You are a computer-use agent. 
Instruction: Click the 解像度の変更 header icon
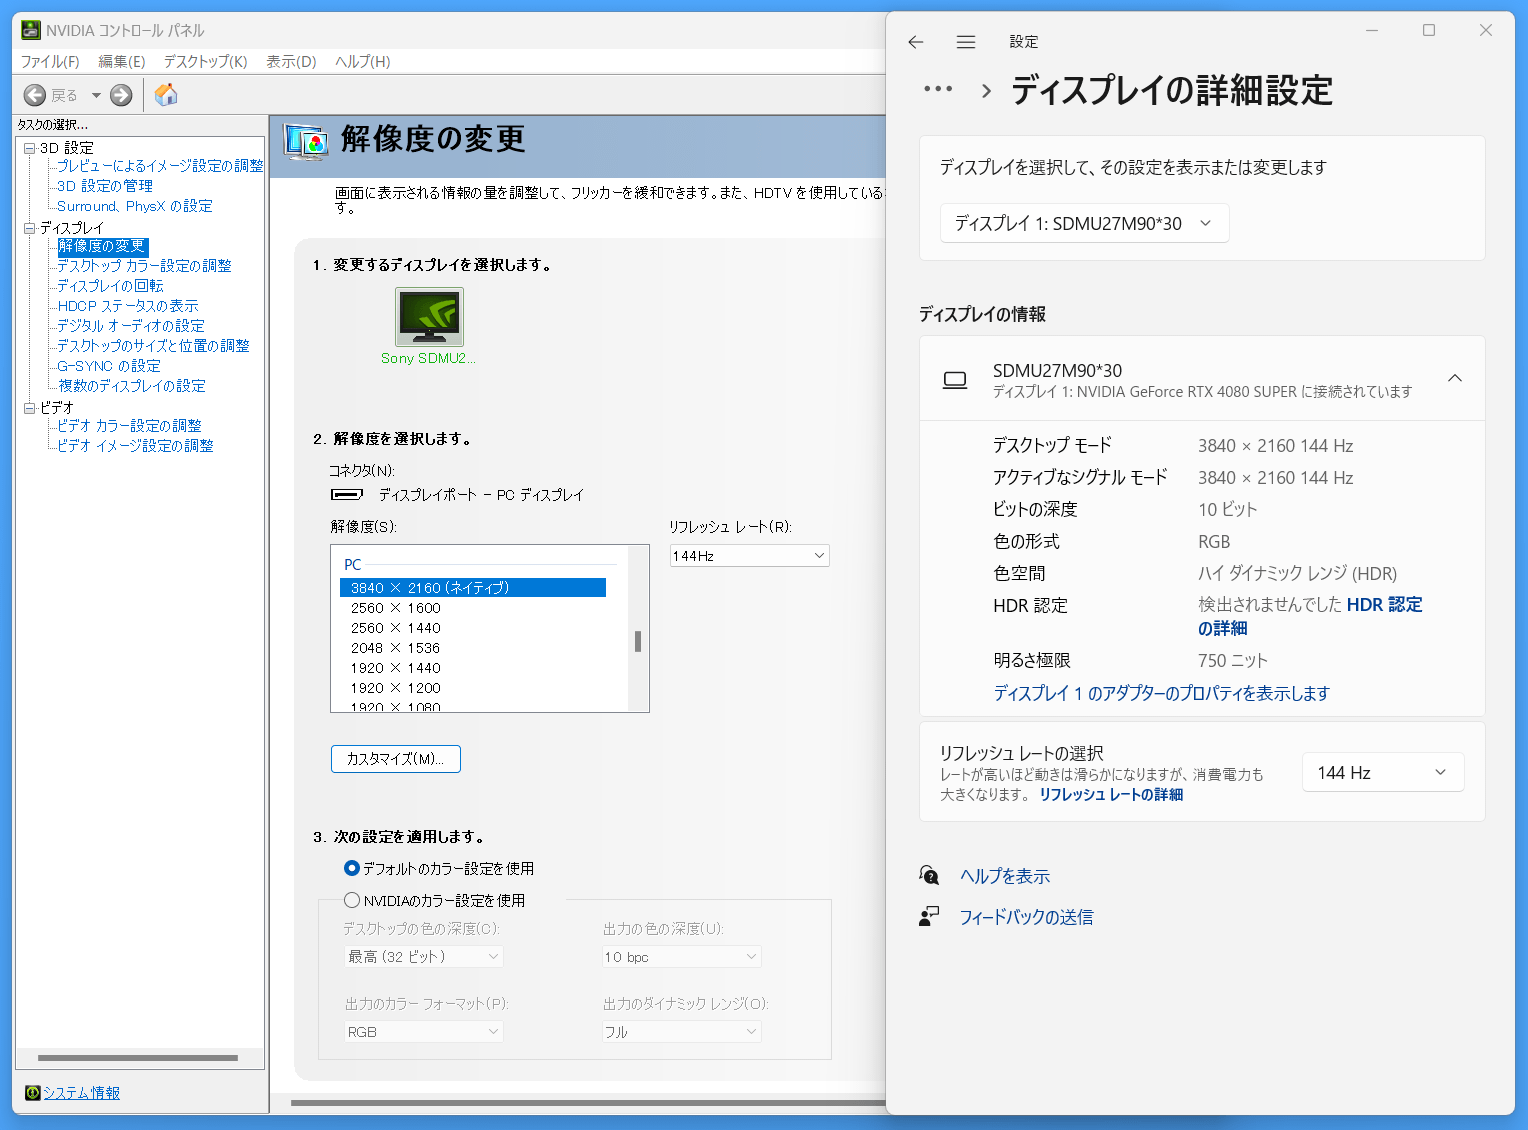point(306,142)
